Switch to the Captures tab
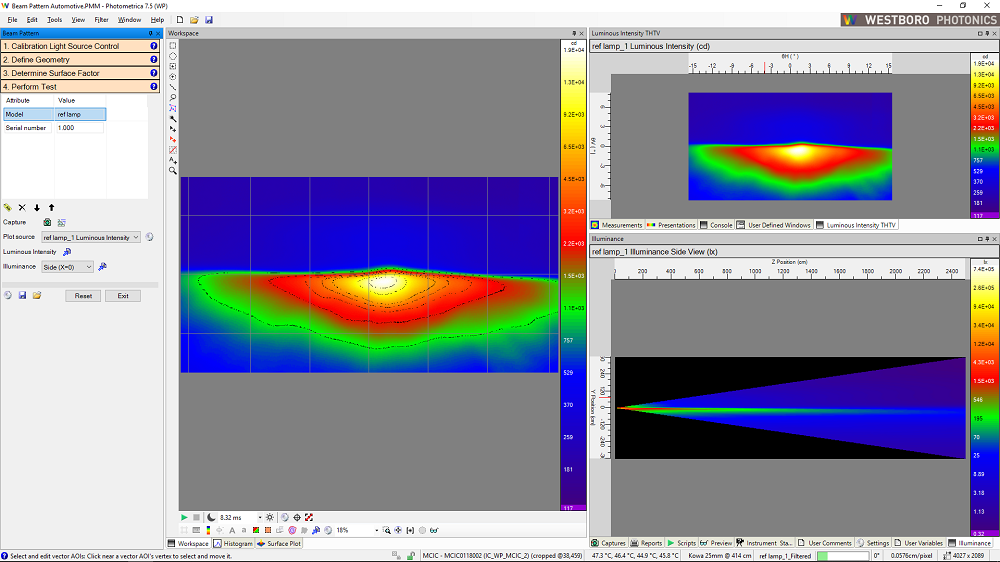 coord(608,543)
